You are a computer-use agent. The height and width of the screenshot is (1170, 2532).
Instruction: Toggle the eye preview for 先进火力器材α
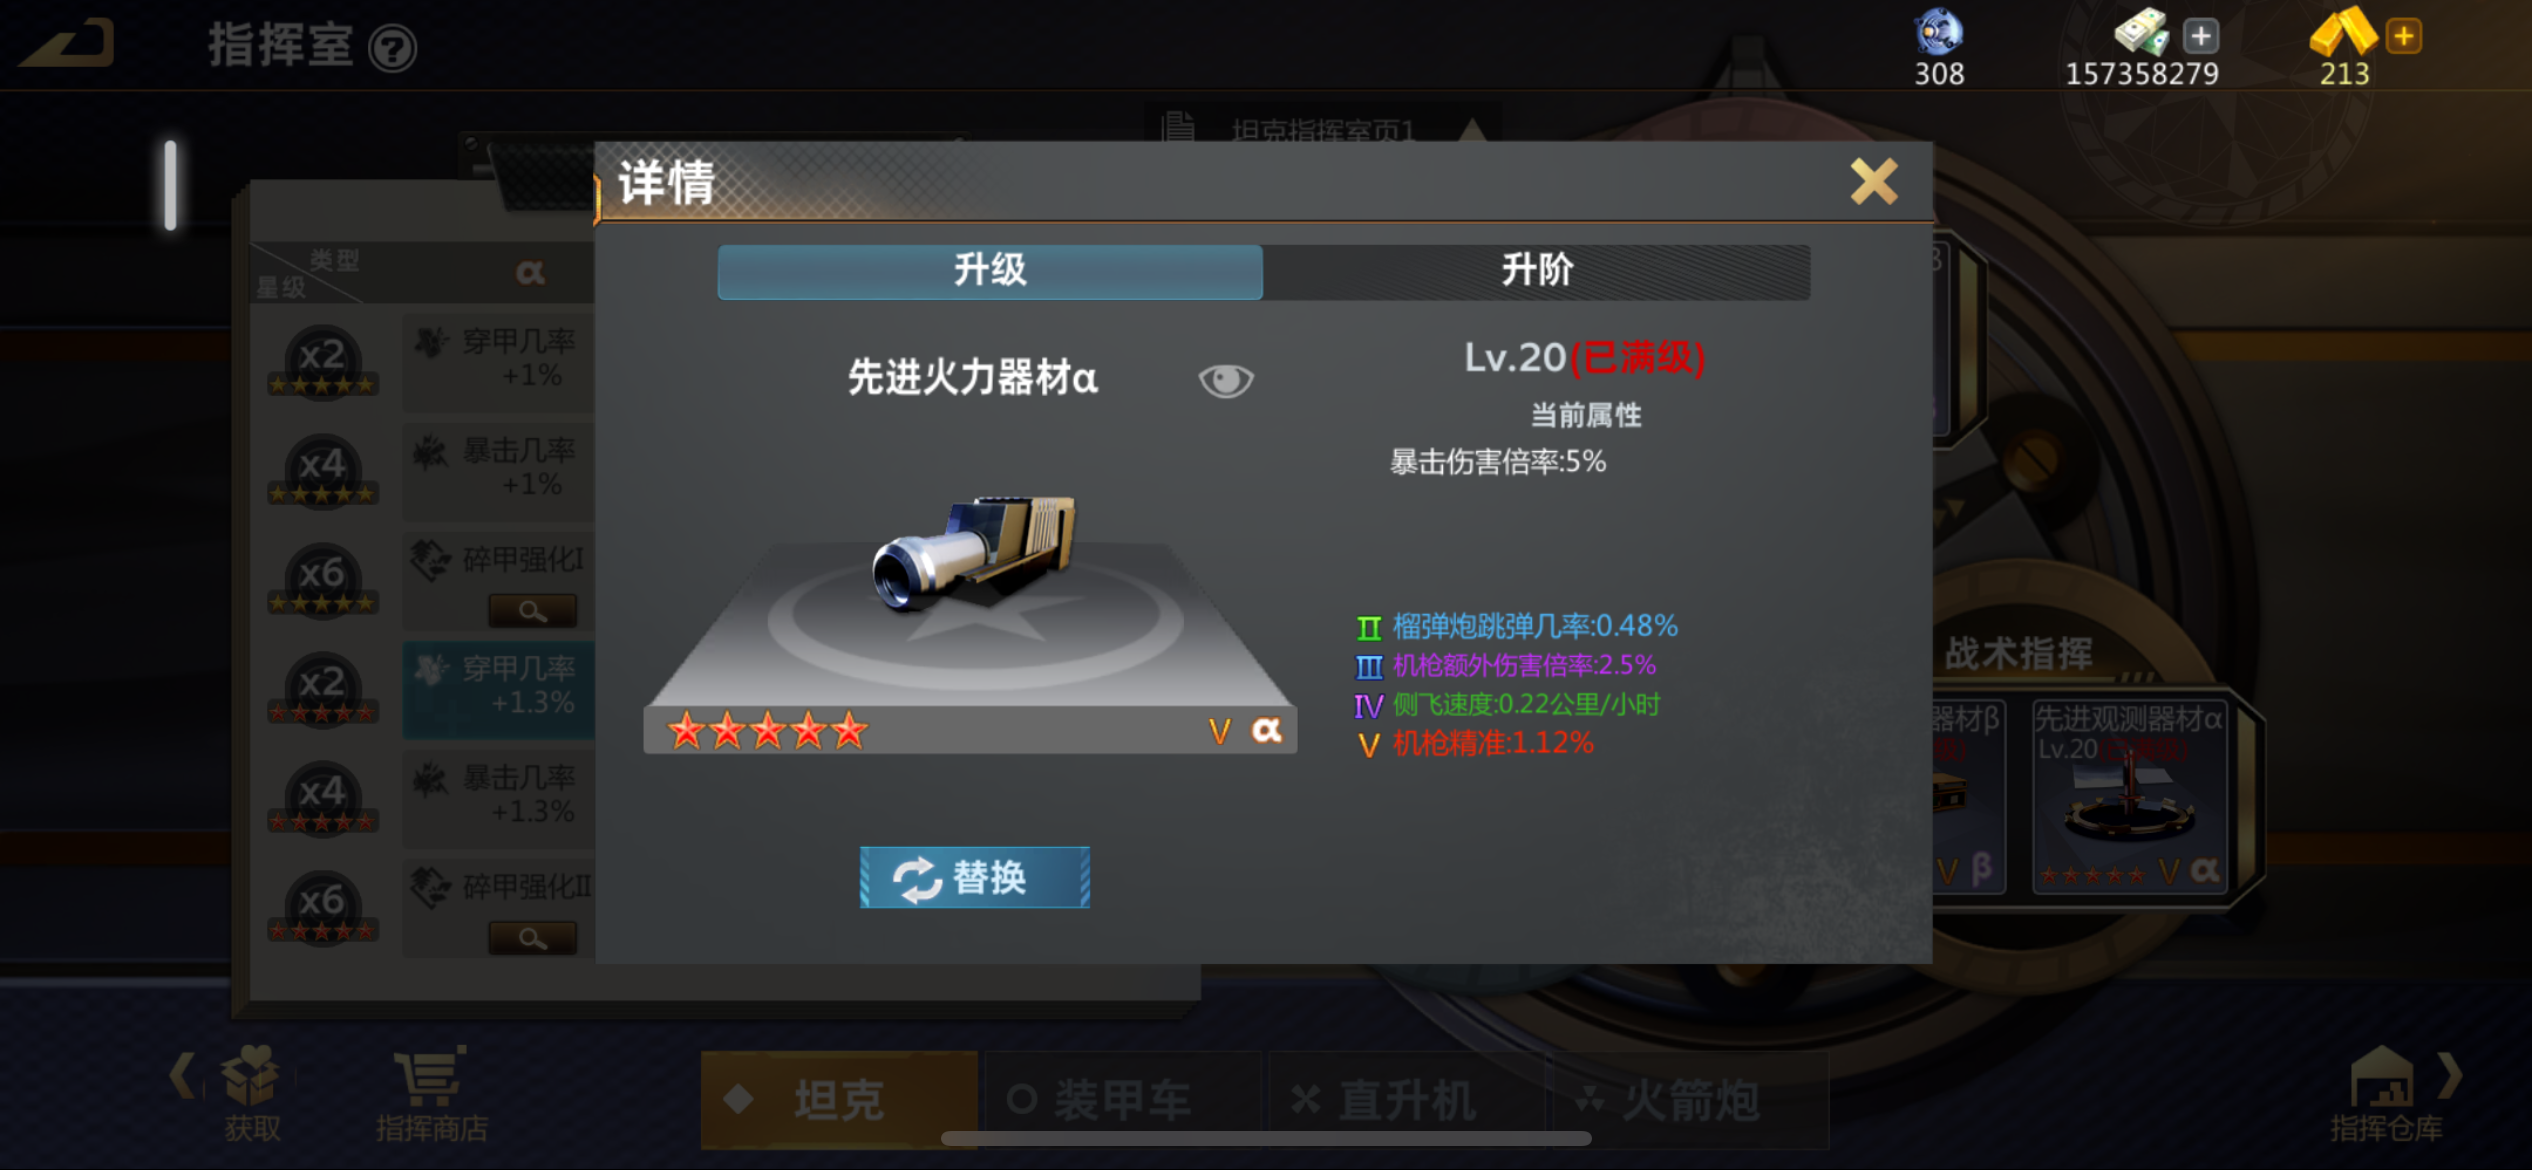click(1225, 380)
